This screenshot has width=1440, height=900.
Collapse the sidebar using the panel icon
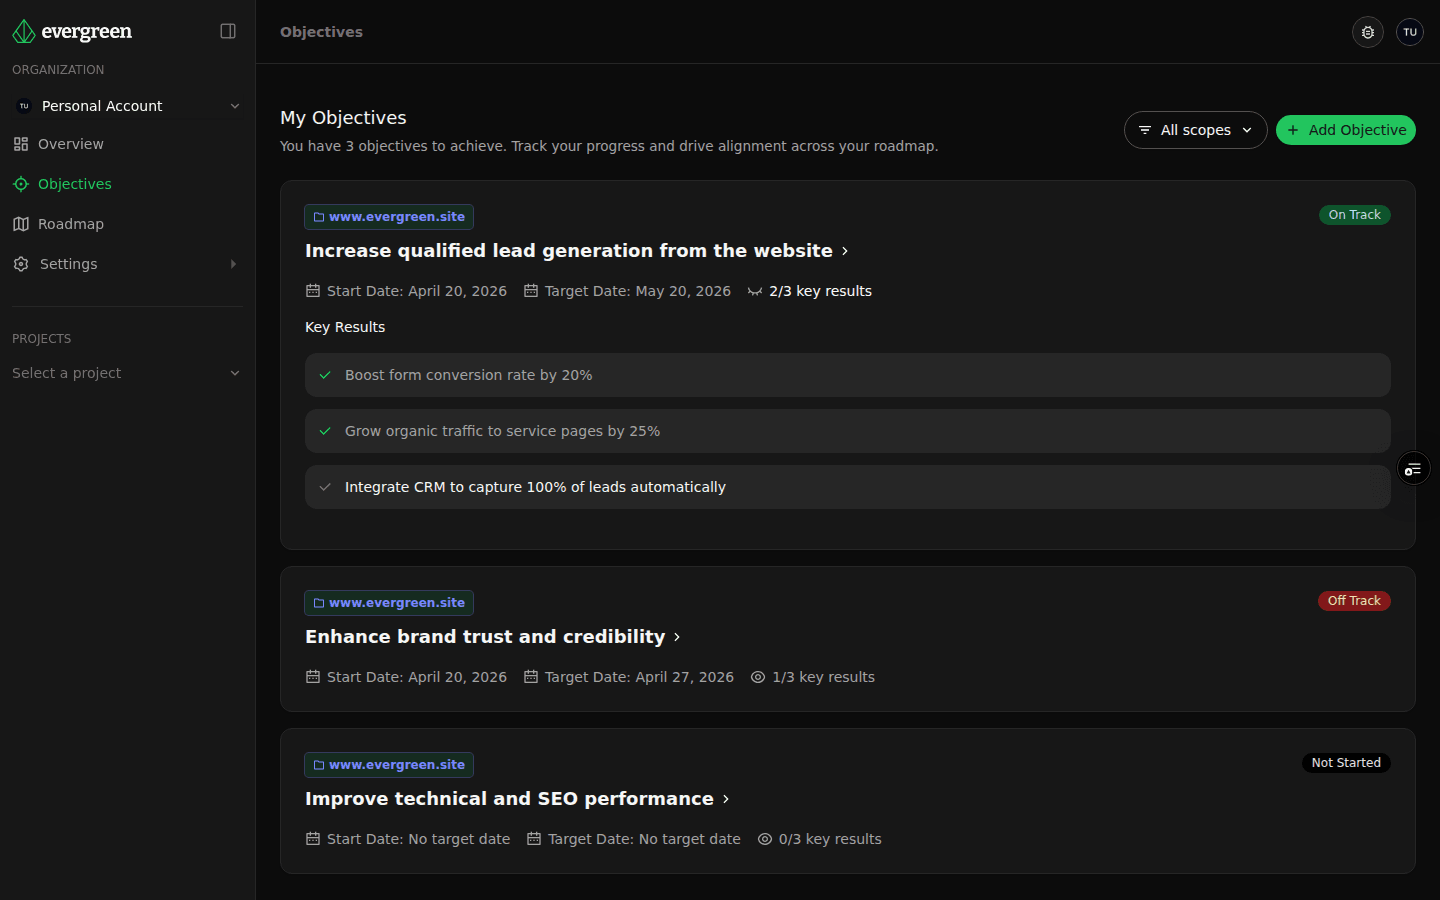click(228, 31)
